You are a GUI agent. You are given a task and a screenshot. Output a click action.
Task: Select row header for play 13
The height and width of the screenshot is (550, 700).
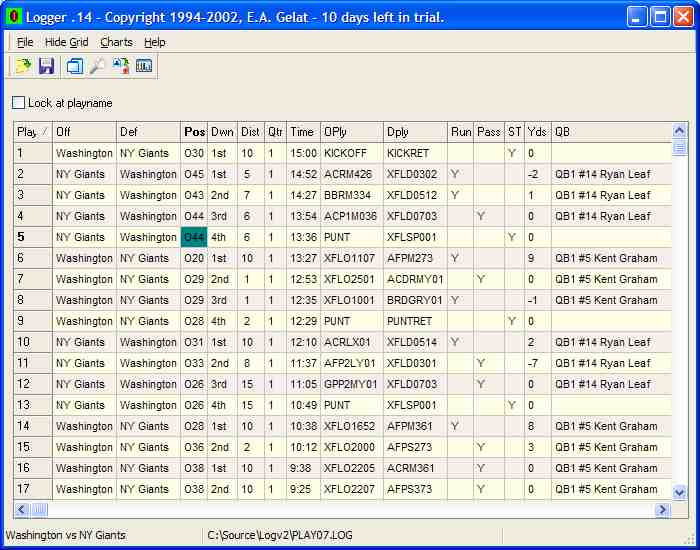[x=33, y=405]
